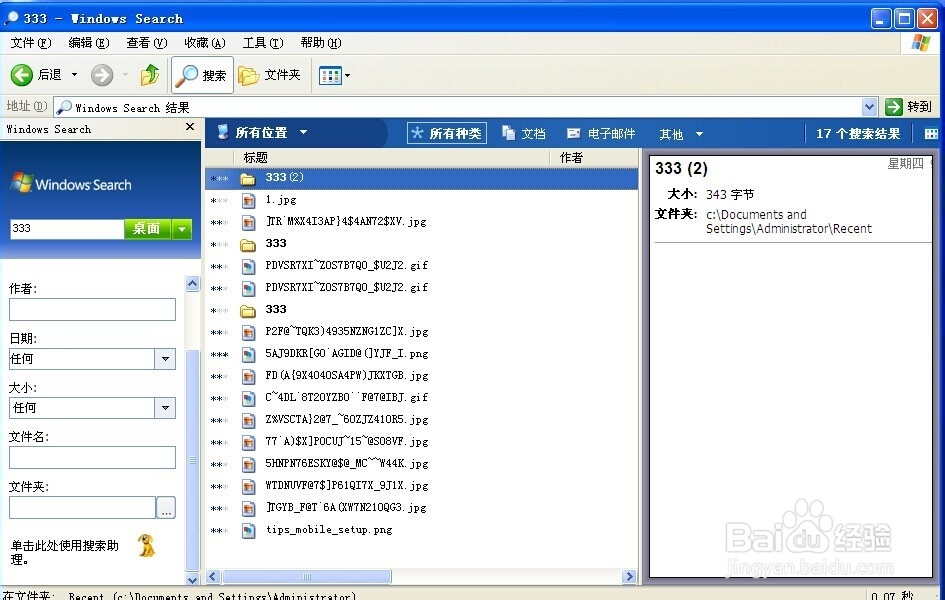Image resolution: width=945 pixels, height=600 pixels.
Task: Click the Folder input field
Action: coord(83,507)
